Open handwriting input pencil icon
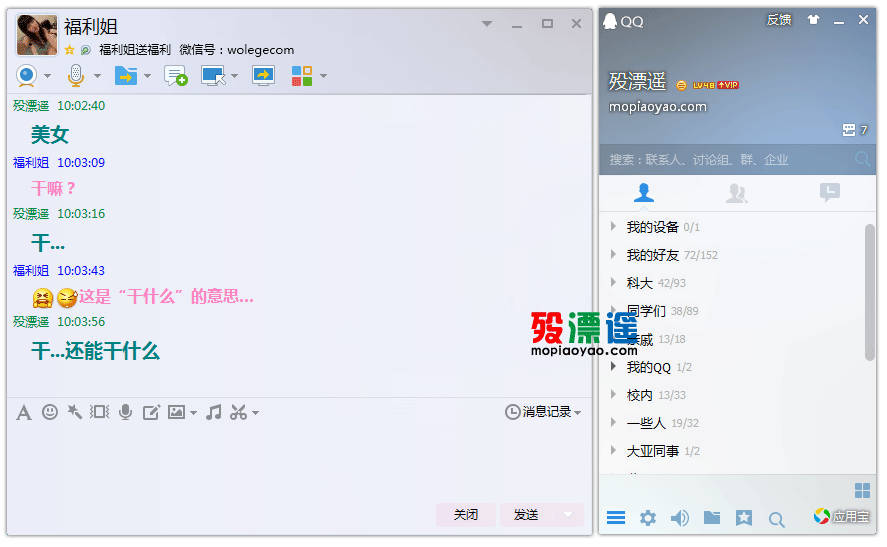The width and height of the screenshot is (887, 547). click(x=151, y=412)
